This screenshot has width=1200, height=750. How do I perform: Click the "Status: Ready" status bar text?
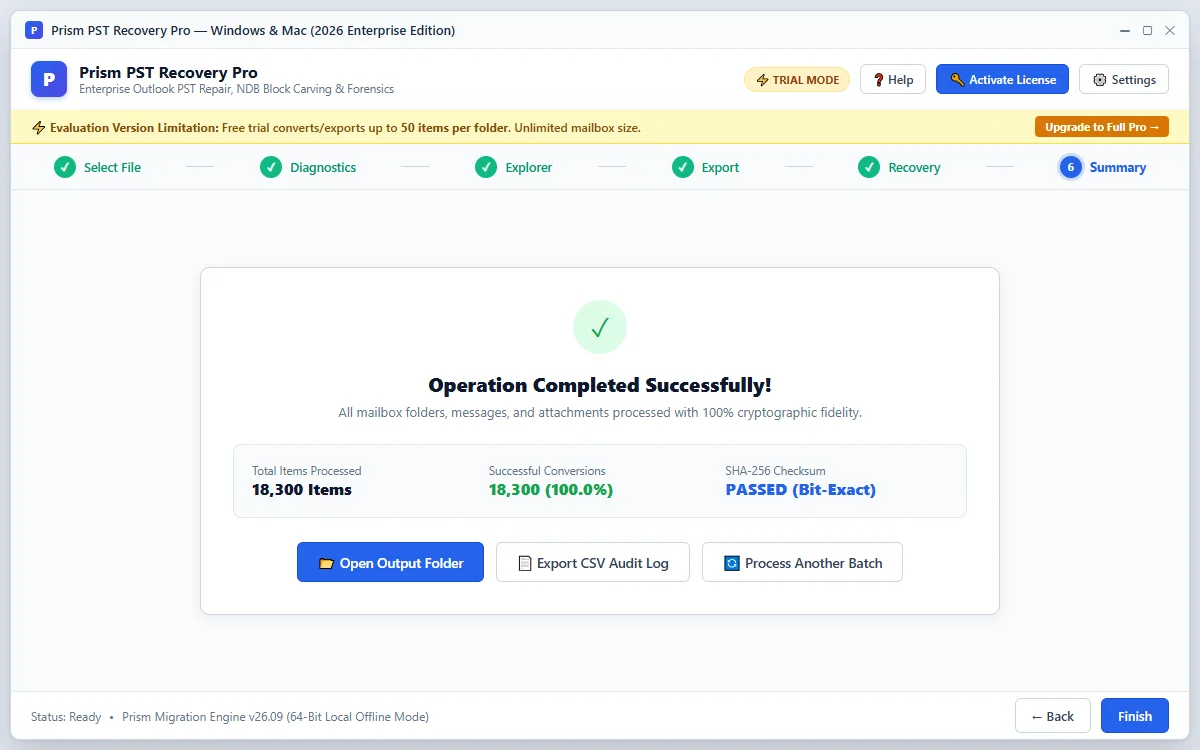66,717
